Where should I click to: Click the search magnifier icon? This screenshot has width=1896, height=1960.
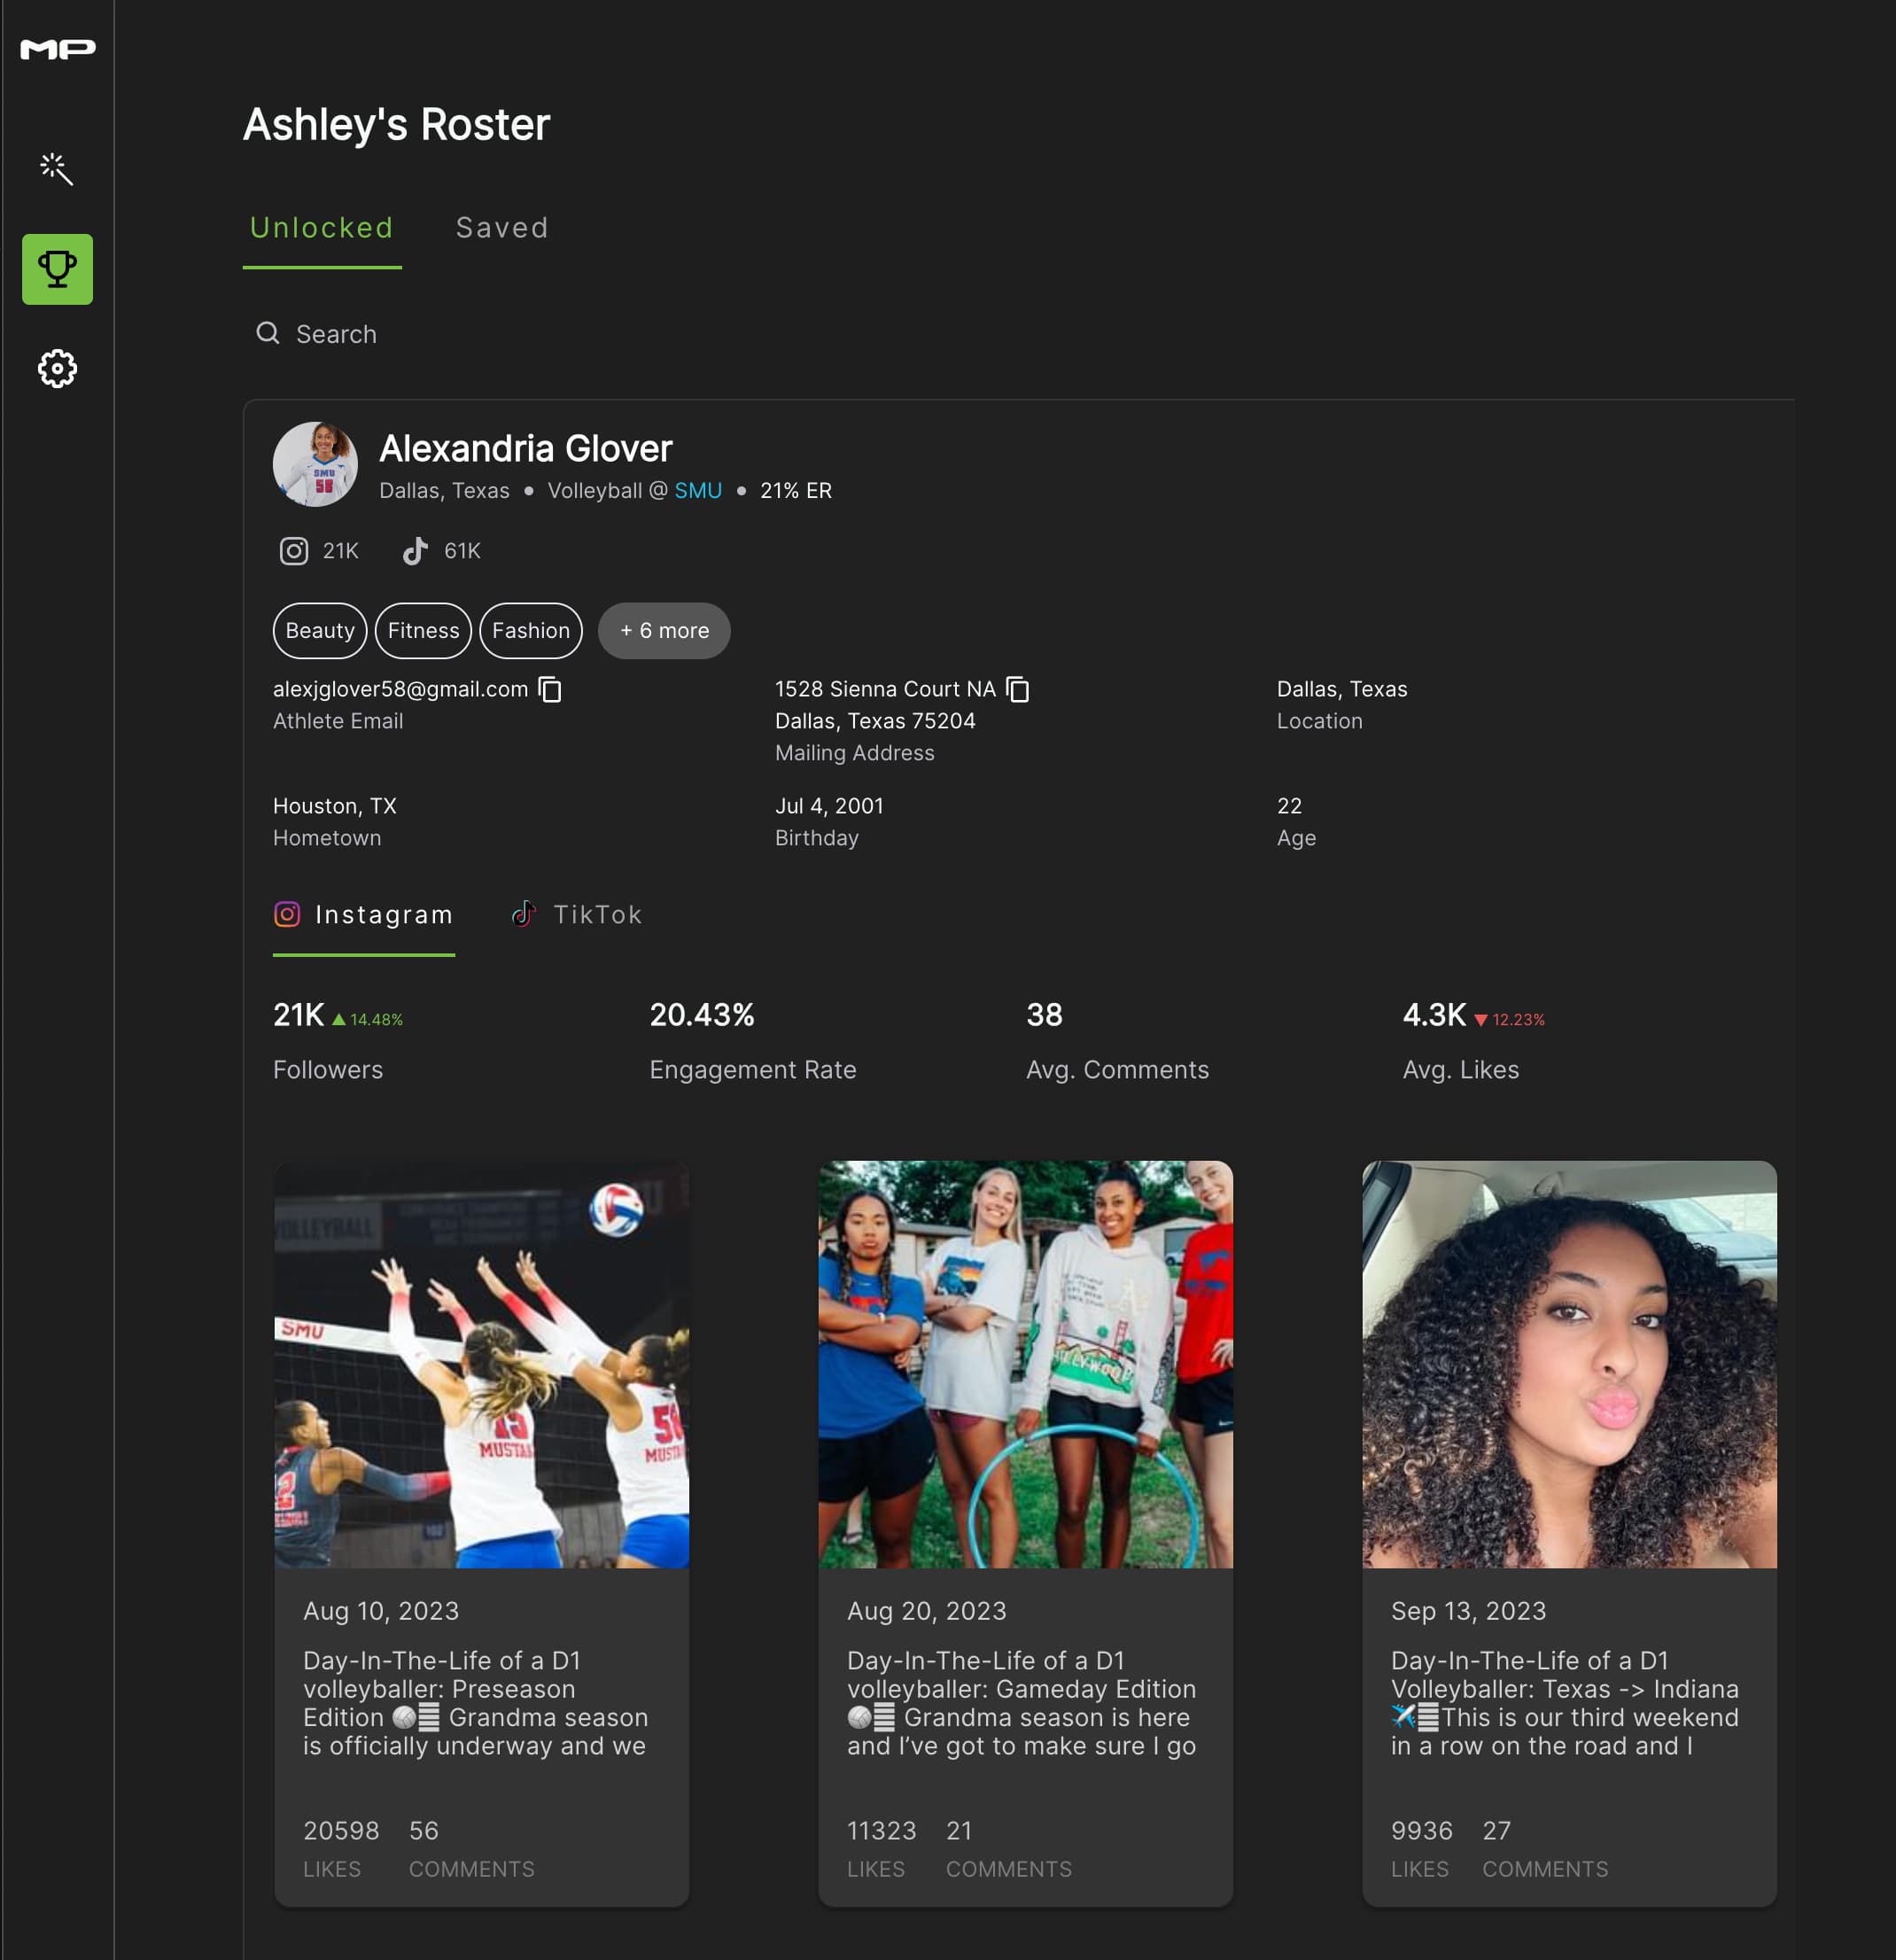(x=268, y=333)
